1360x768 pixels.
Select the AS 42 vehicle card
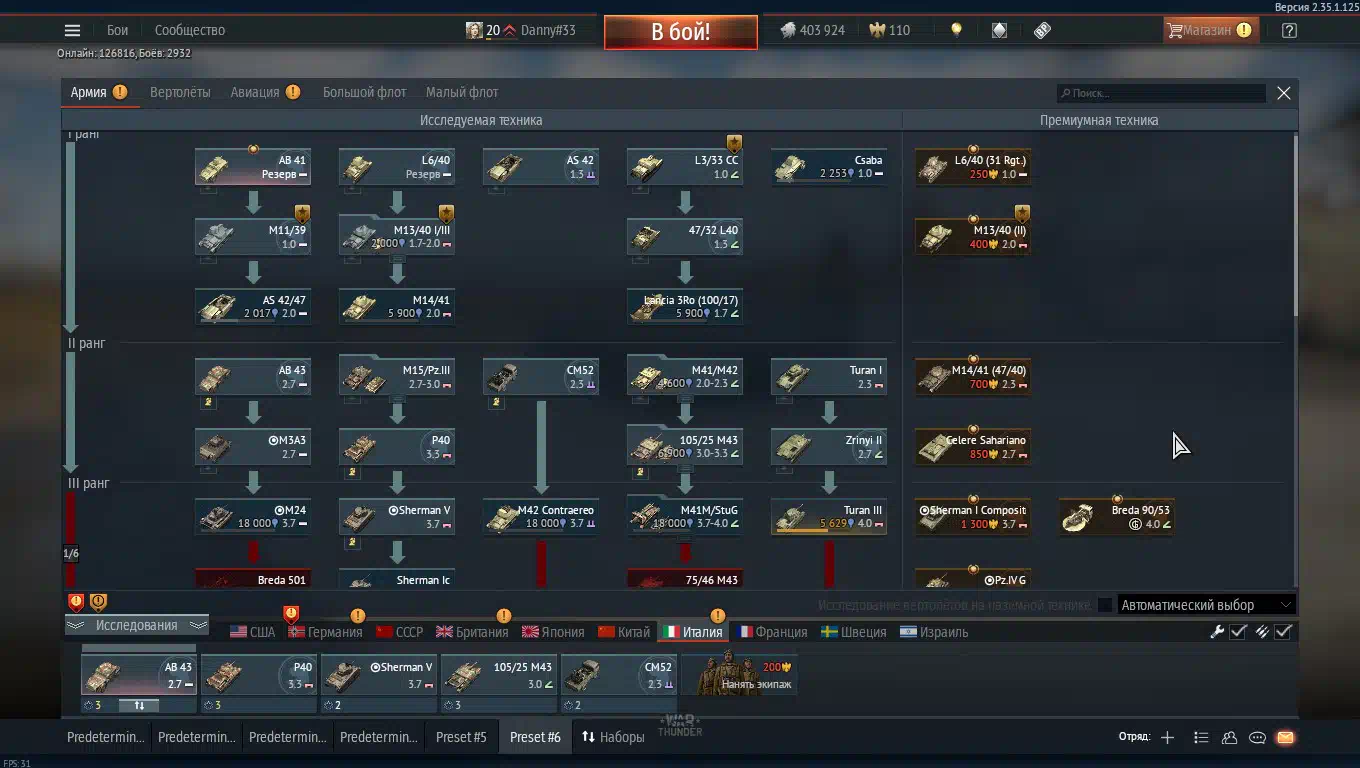coord(541,167)
